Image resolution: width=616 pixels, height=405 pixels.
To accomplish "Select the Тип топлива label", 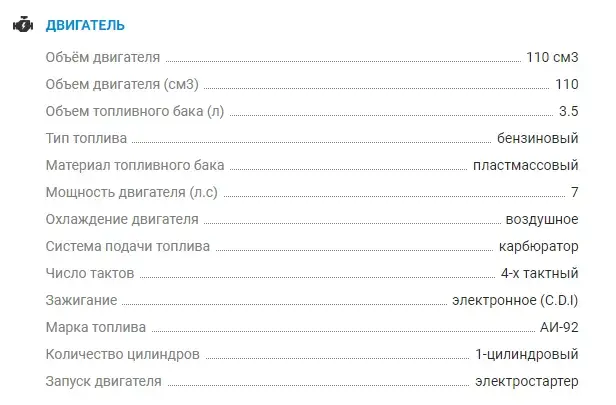I will (86, 138).
